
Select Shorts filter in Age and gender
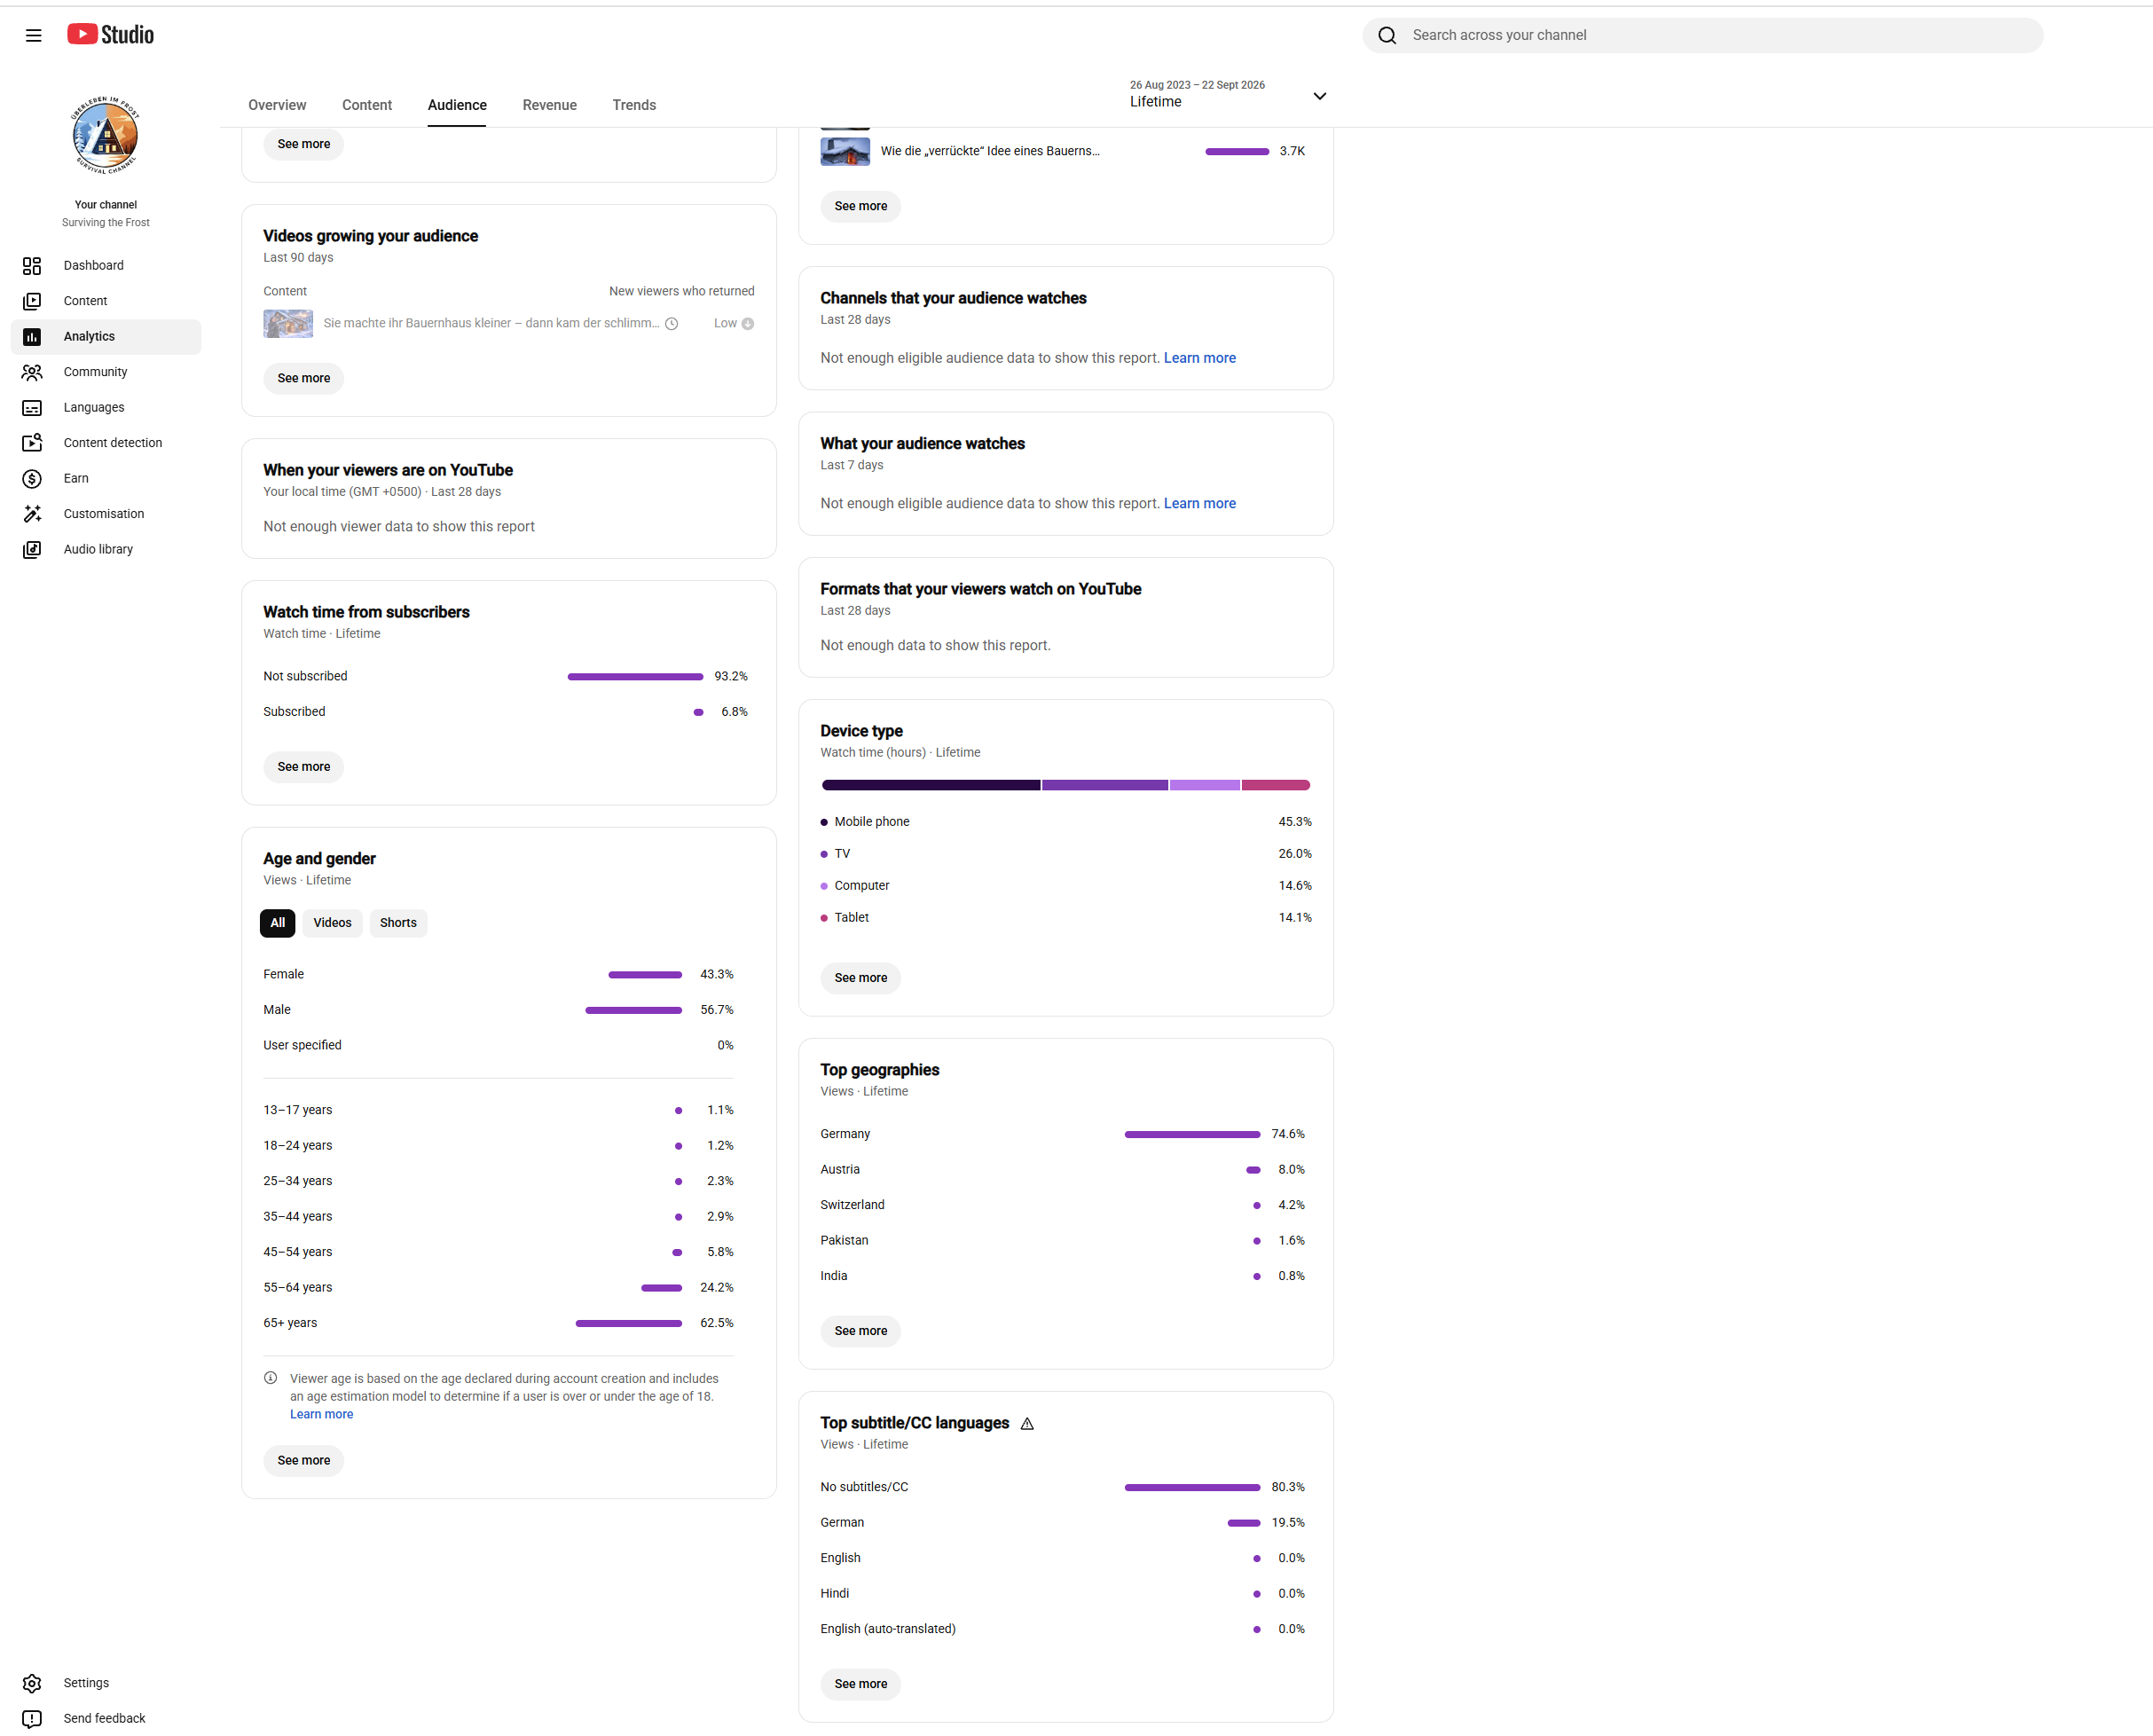pyautogui.click(x=398, y=923)
